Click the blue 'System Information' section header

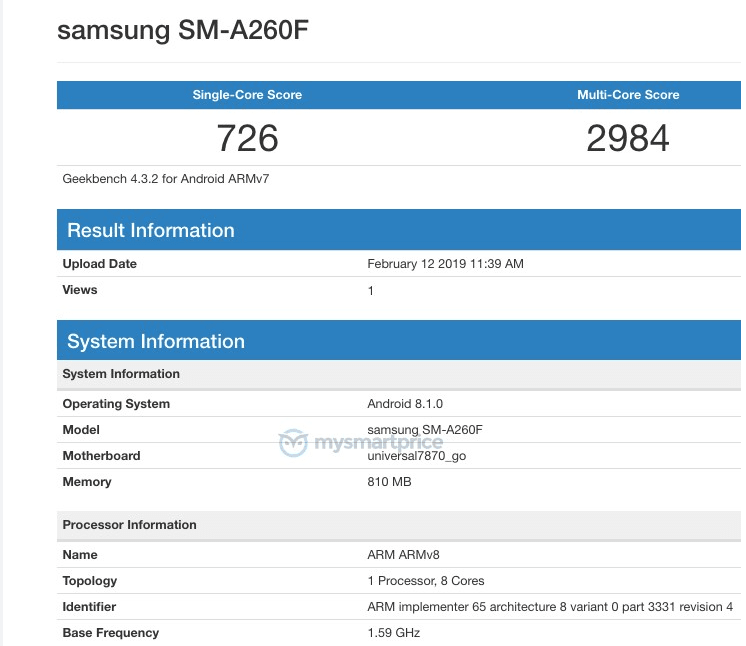point(399,341)
